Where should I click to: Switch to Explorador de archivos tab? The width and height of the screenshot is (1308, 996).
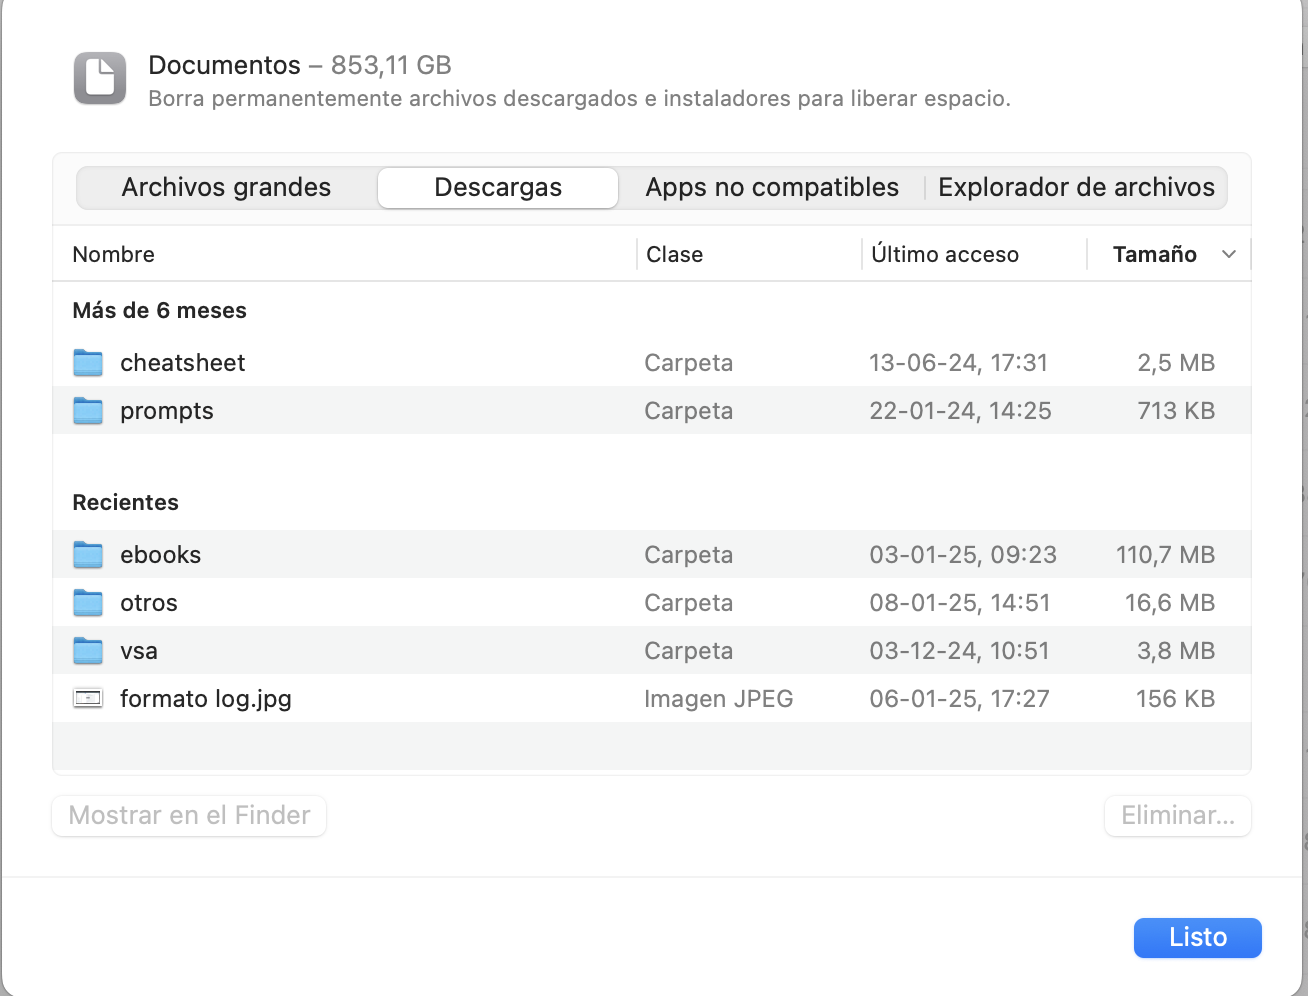click(x=1076, y=188)
